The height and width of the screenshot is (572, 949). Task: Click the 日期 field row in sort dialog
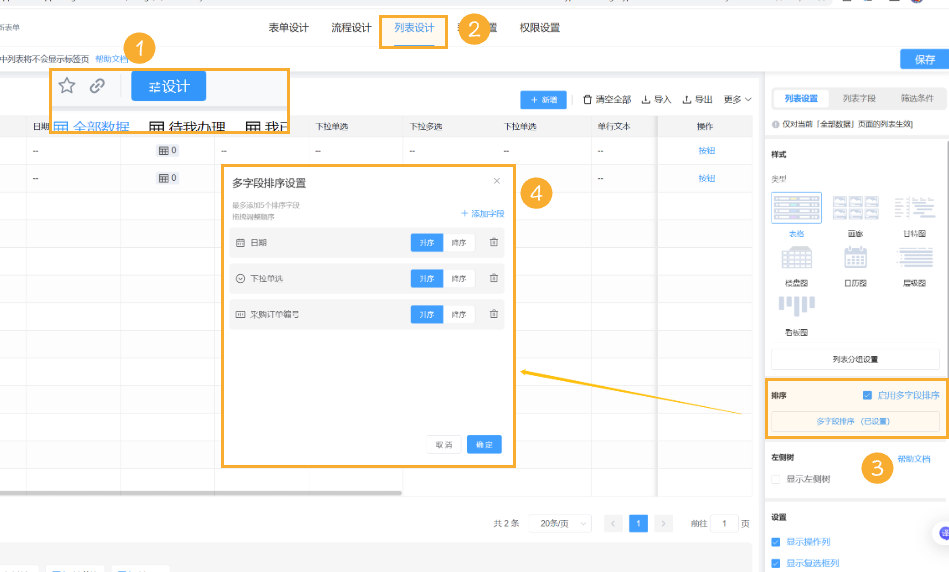tap(367, 242)
